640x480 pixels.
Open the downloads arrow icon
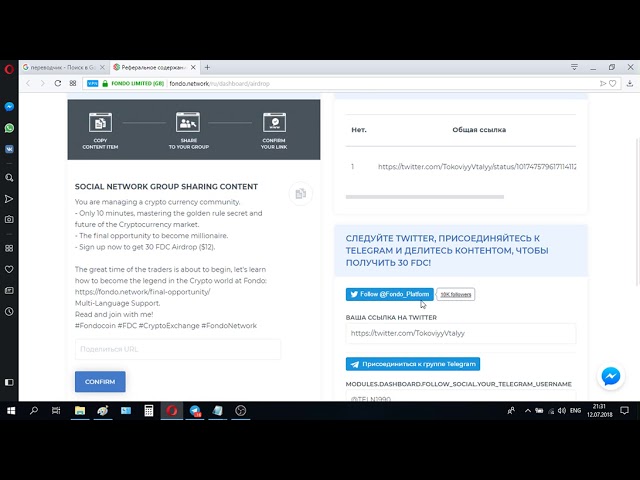coord(630,83)
